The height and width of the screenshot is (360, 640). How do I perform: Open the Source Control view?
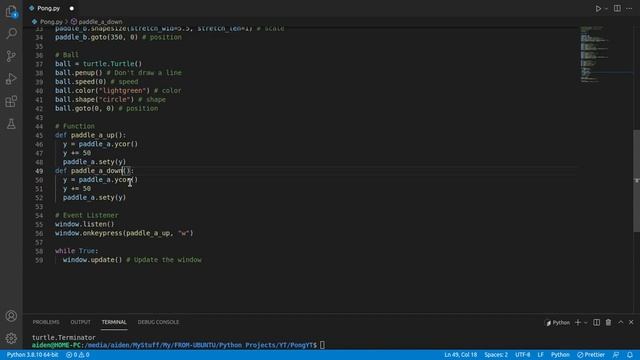[x=11, y=56]
